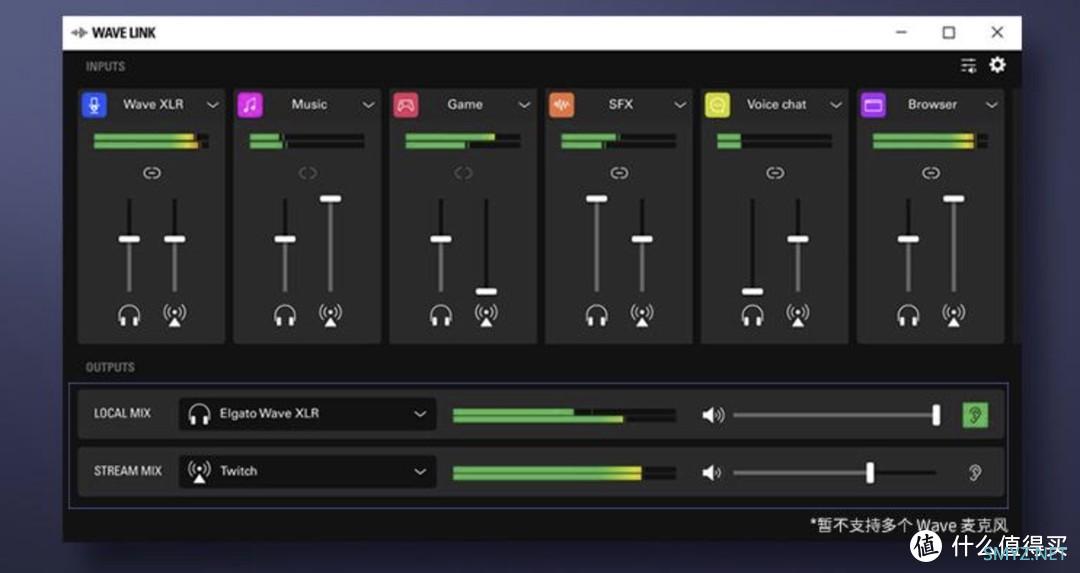Viewport: 1080px width, 573px height.
Task: Expand the Browser channel dropdown
Action: click(x=991, y=105)
